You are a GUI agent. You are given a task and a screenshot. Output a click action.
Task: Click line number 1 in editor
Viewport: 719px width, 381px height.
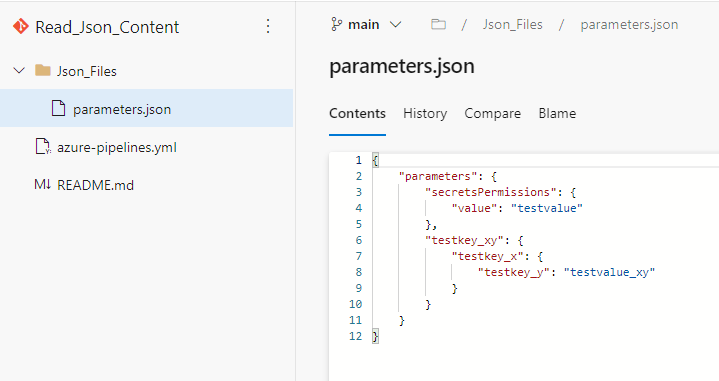(359, 160)
